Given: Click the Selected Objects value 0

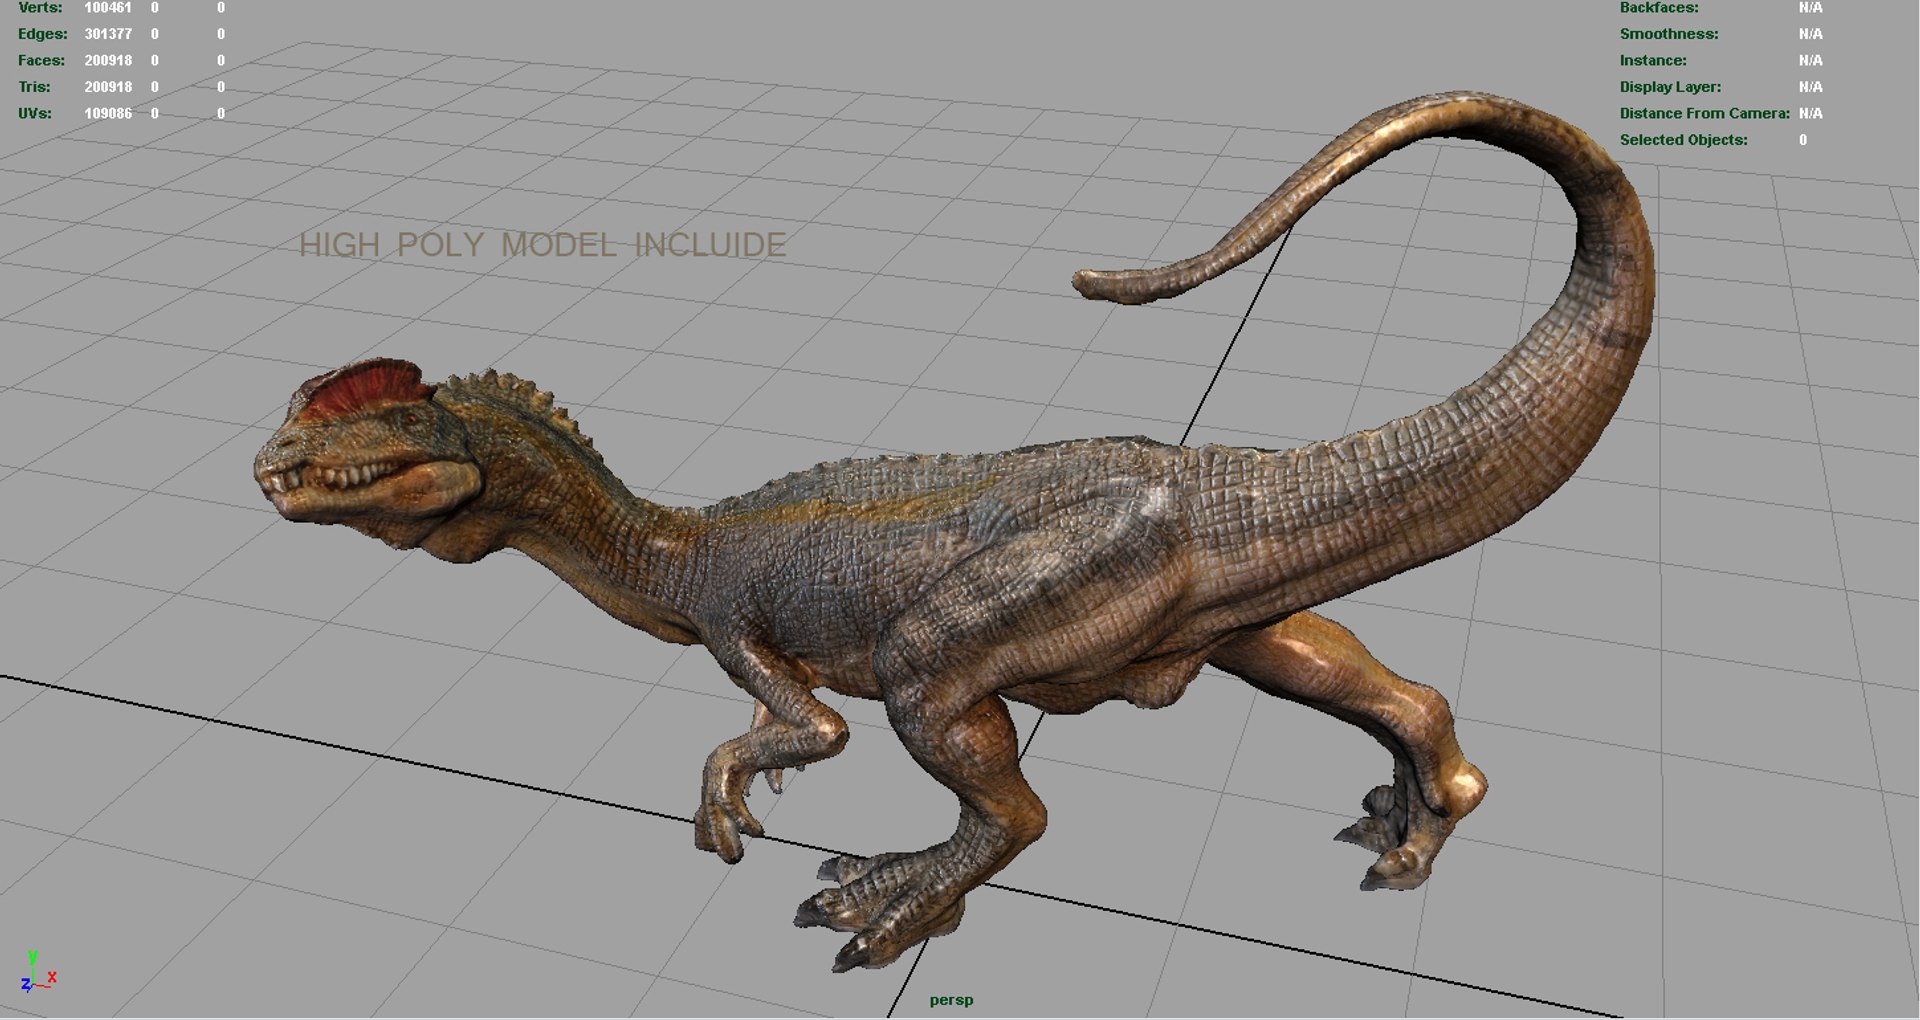Looking at the screenshot, I should tap(1803, 140).
